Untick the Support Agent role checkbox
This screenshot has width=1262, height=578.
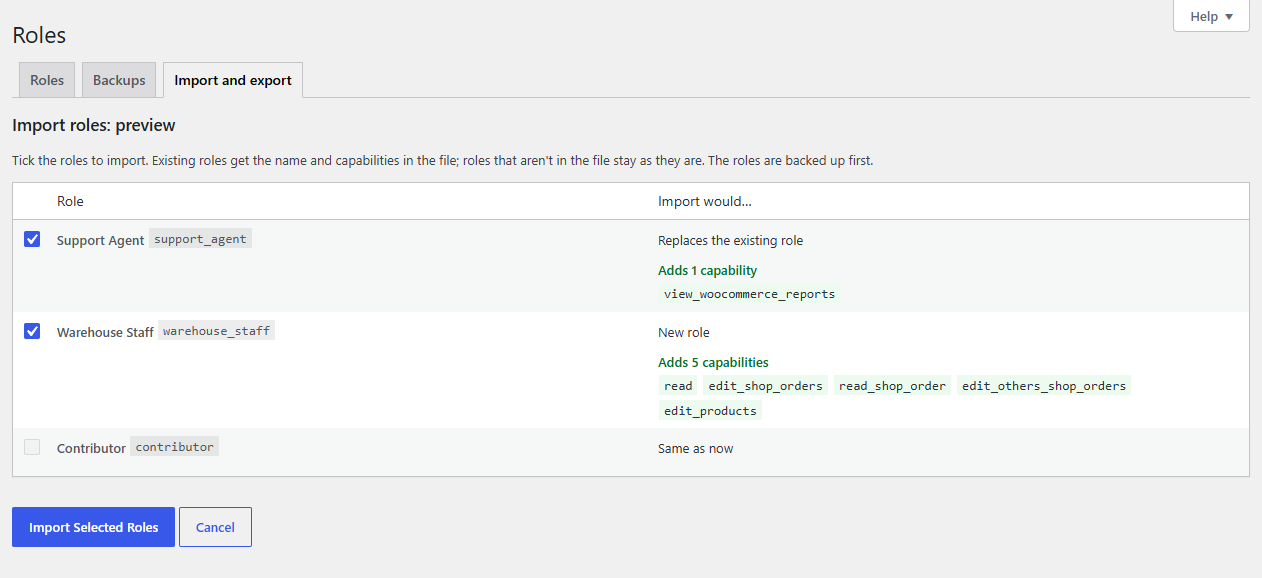point(32,239)
